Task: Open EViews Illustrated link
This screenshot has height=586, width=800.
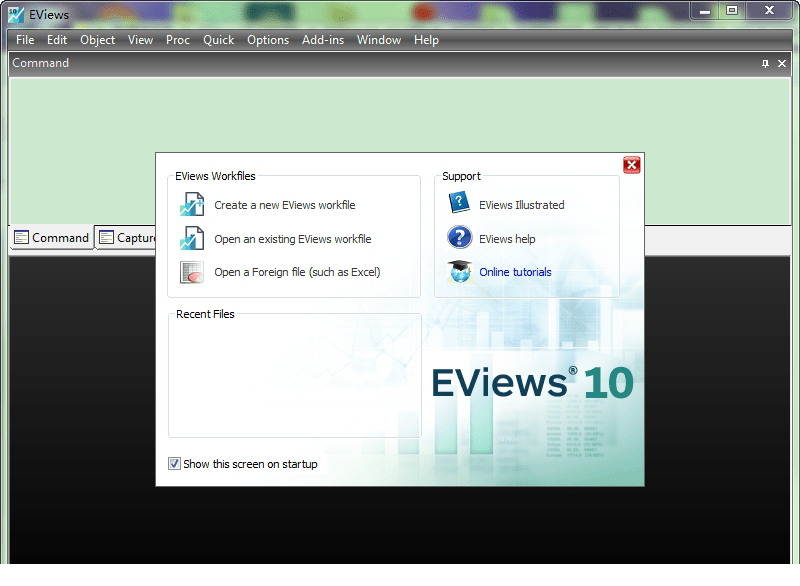Action: (521, 205)
